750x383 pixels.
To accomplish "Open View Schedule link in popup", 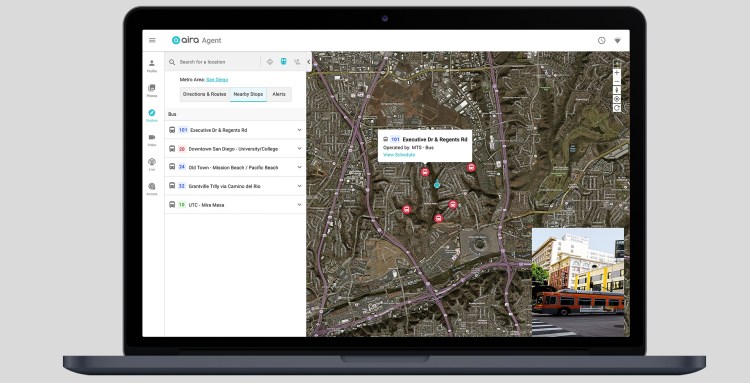I will (399, 155).
